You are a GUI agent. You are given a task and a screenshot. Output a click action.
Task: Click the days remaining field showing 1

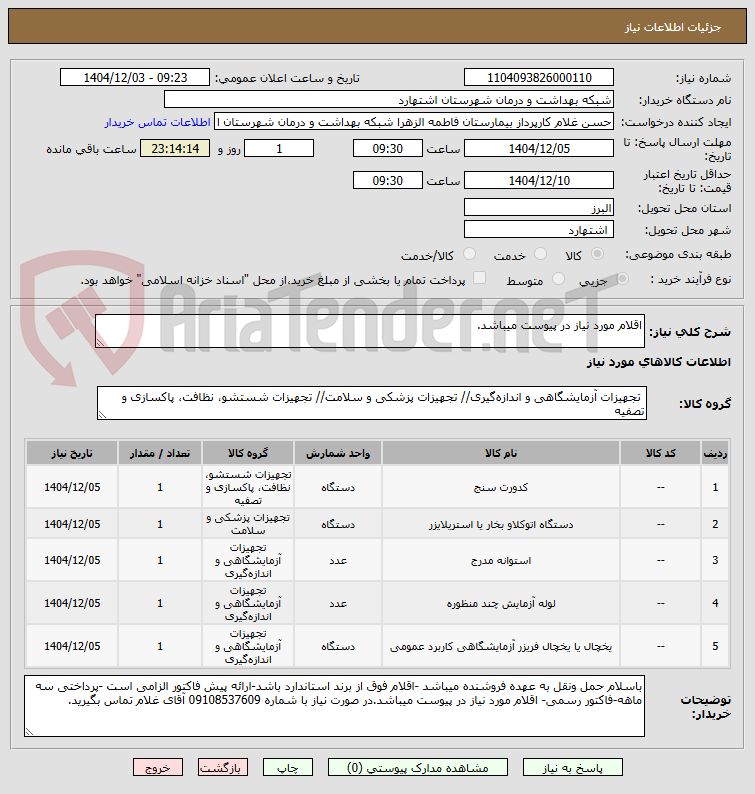(279, 149)
